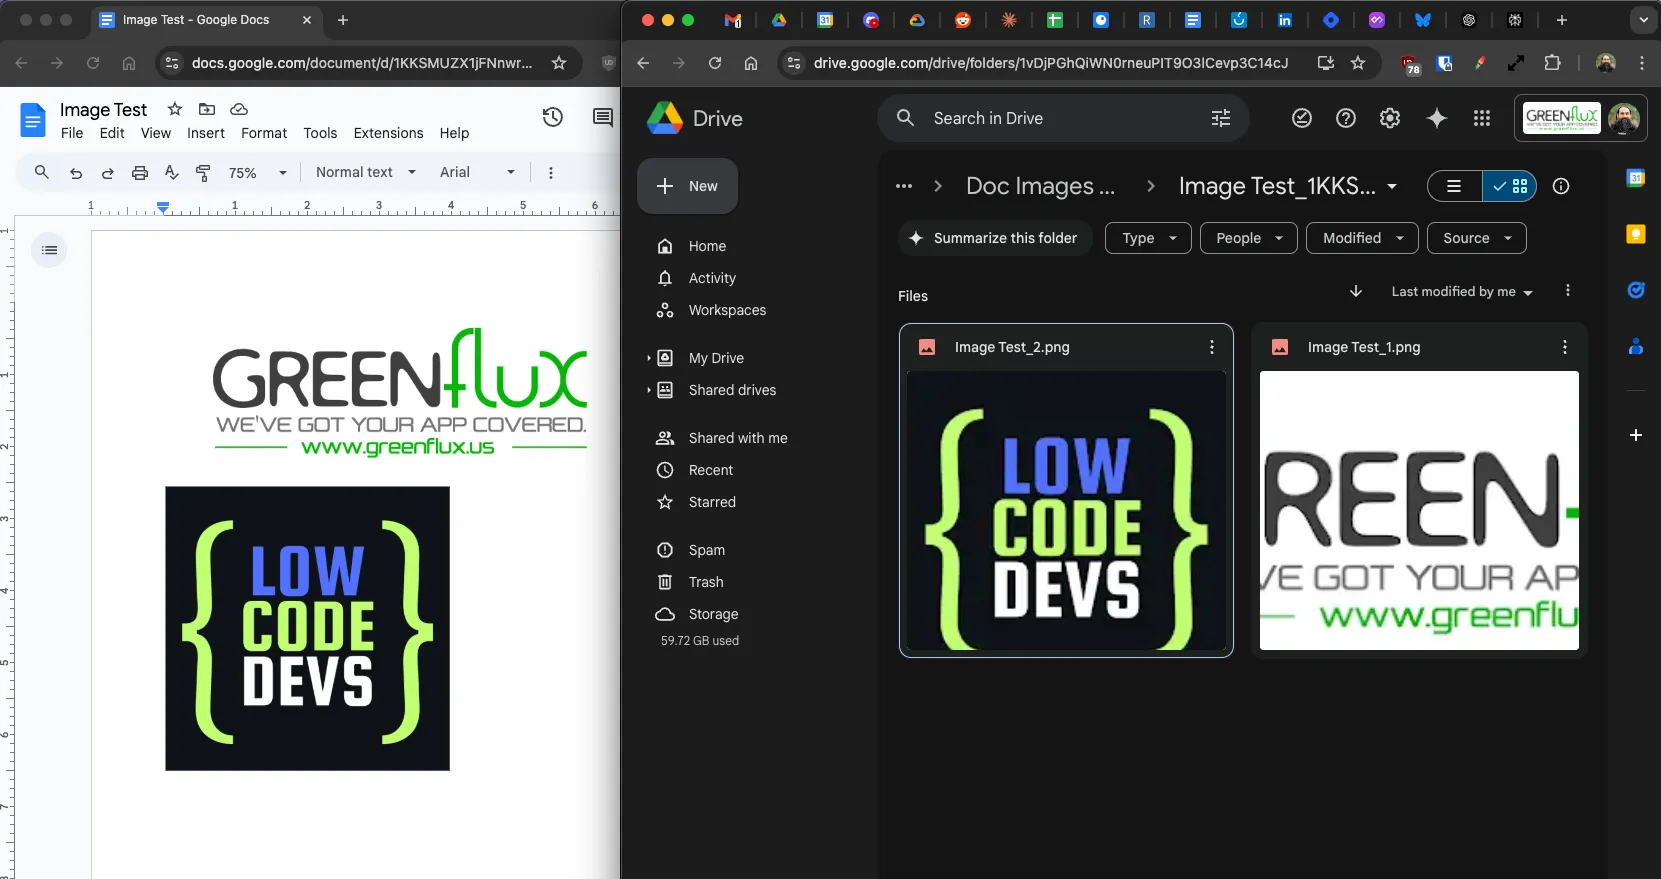This screenshot has width=1661, height=879.
Task: Switch Drive to list layout
Action: click(x=1454, y=186)
